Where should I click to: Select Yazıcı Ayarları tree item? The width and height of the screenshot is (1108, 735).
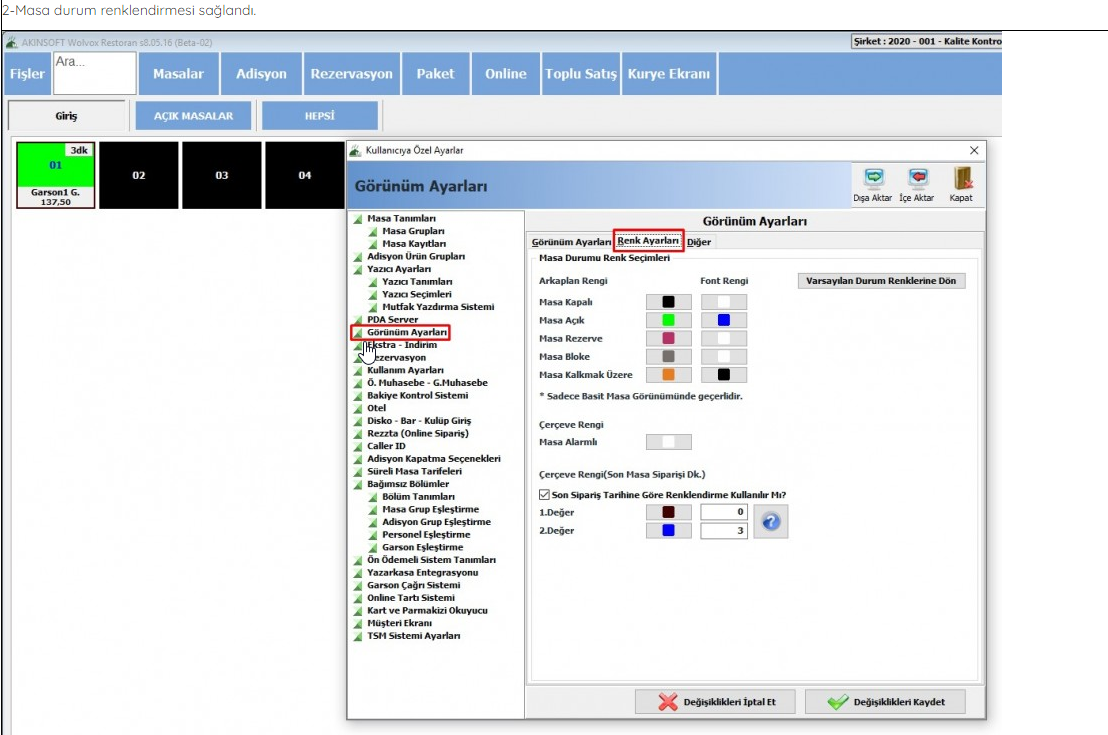point(399,269)
